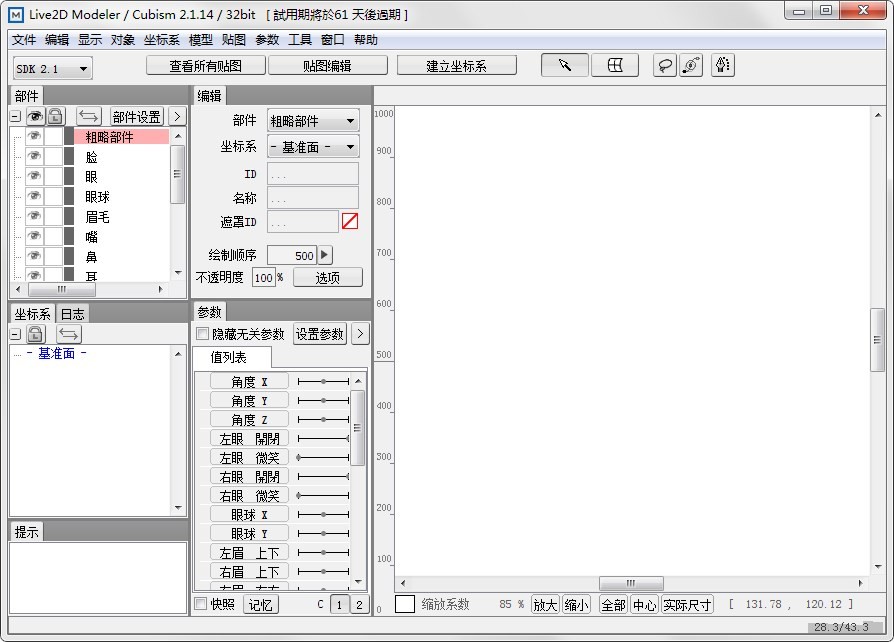Click the swap arrows icon above the parts list
The width and height of the screenshot is (894, 642).
pos(90,116)
